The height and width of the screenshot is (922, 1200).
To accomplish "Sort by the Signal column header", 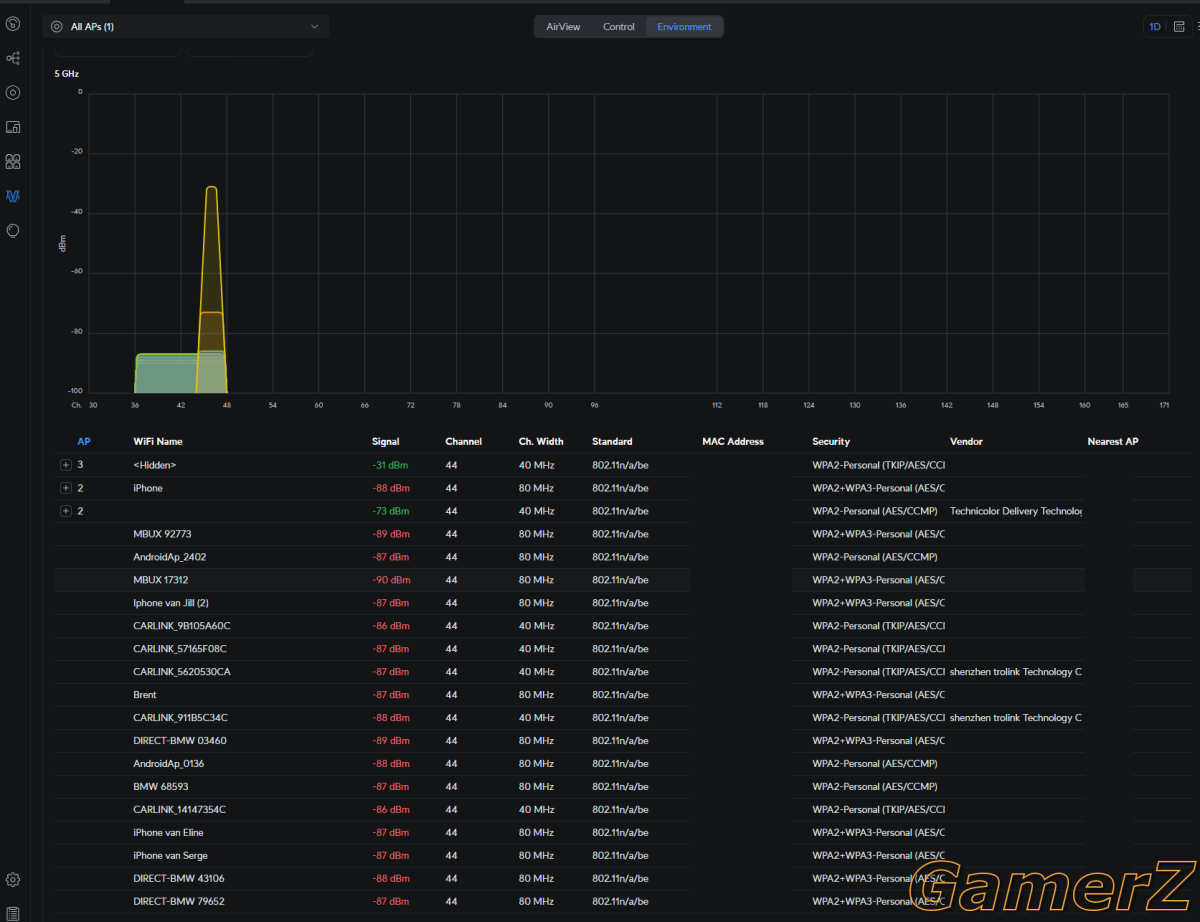I will pos(385,442).
